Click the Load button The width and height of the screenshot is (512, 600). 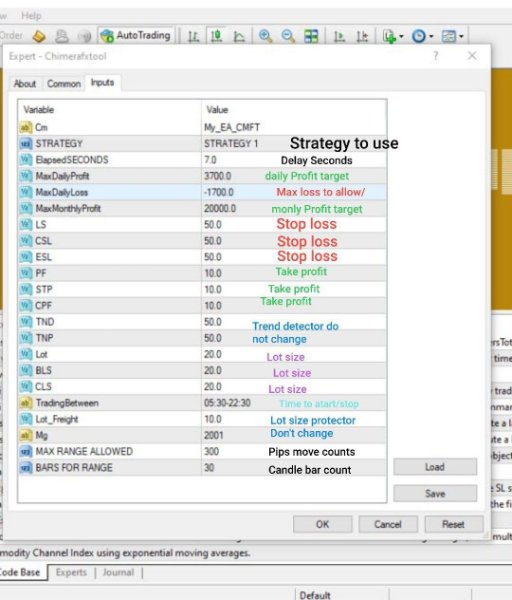pos(435,467)
